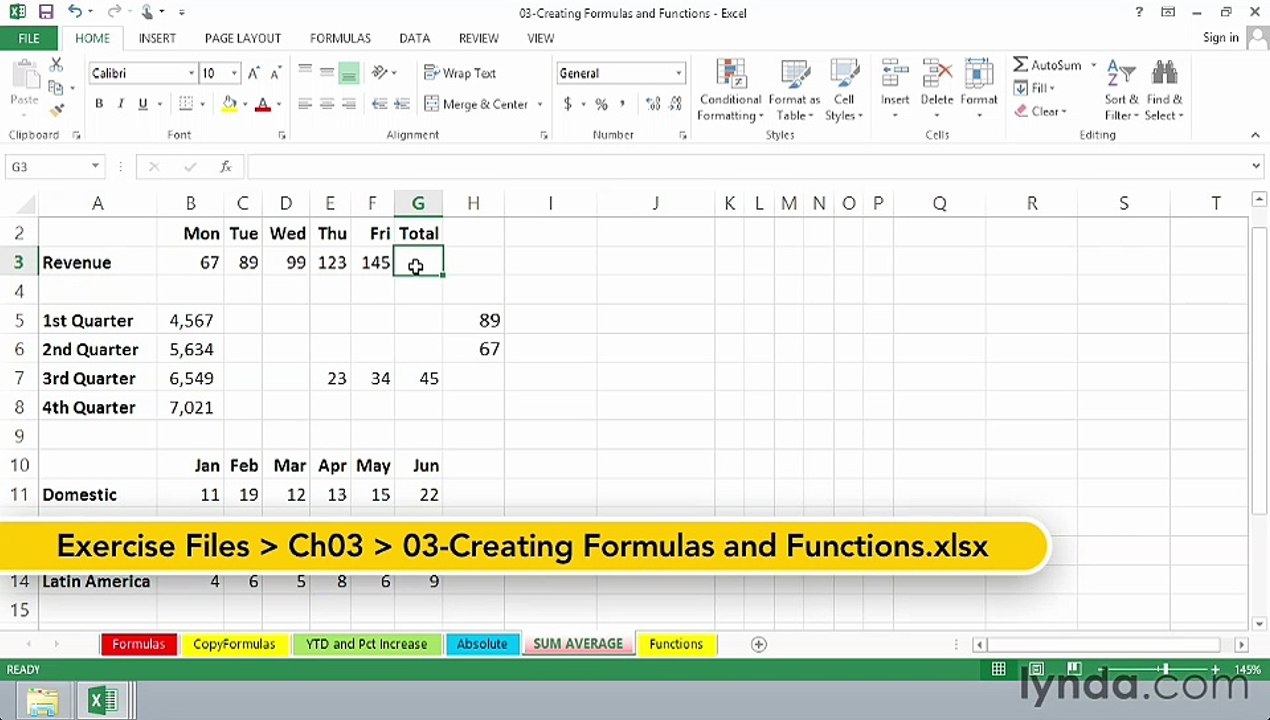Toggle Italic formatting
The width and height of the screenshot is (1270, 720).
click(x=120, y=104)
